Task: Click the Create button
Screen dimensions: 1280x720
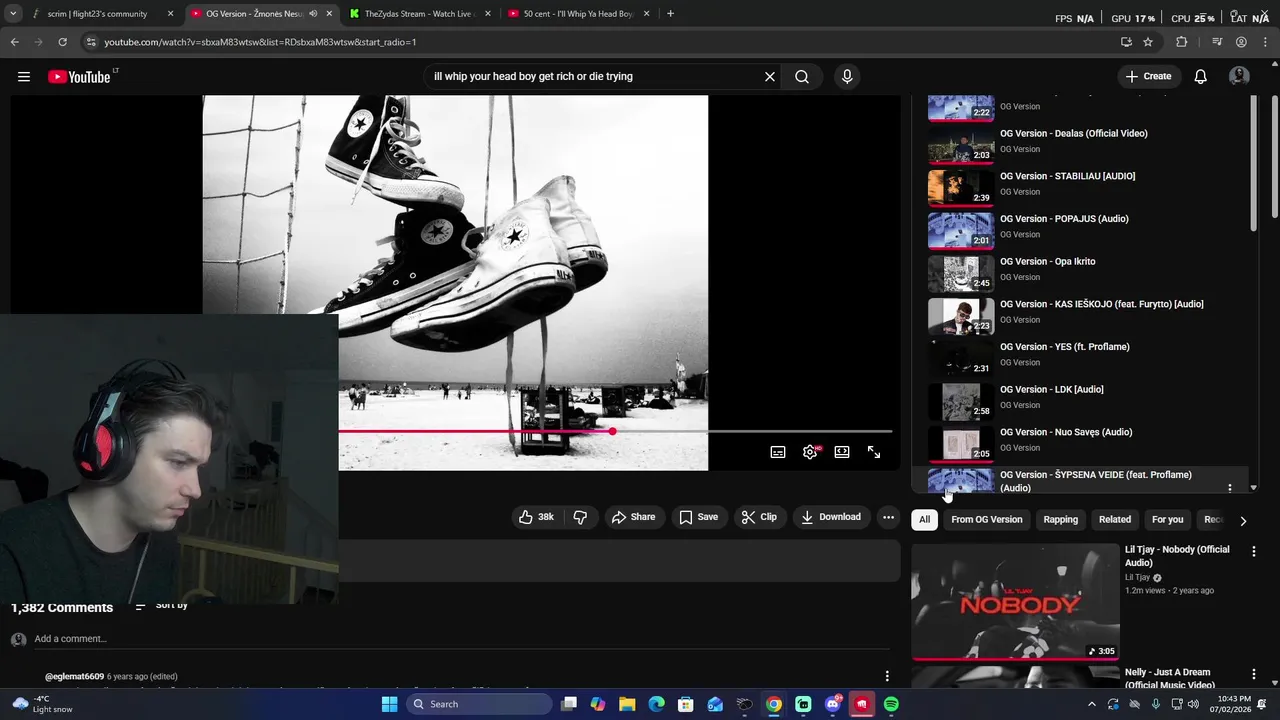Action: (x=1148, y=77)
